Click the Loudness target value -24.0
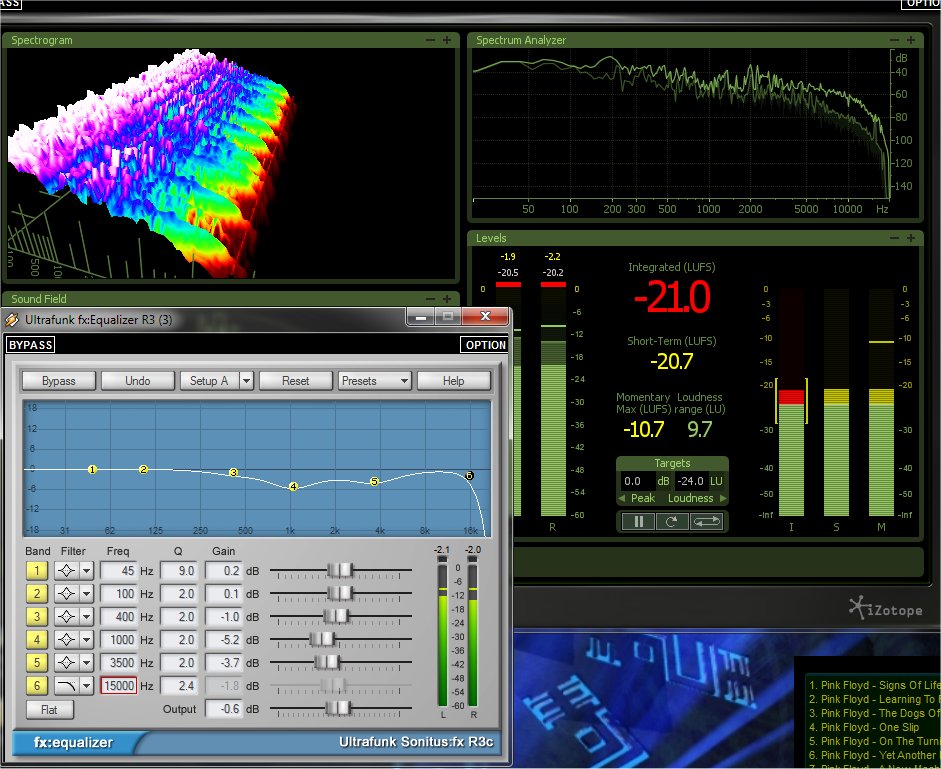This screenshot has height=769, width=941. [x=691, y=481]
